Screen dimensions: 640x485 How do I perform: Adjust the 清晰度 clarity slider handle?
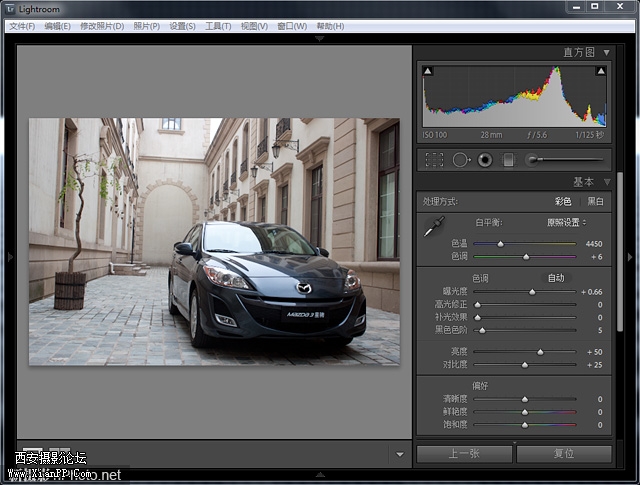click(x=525, y=399)
